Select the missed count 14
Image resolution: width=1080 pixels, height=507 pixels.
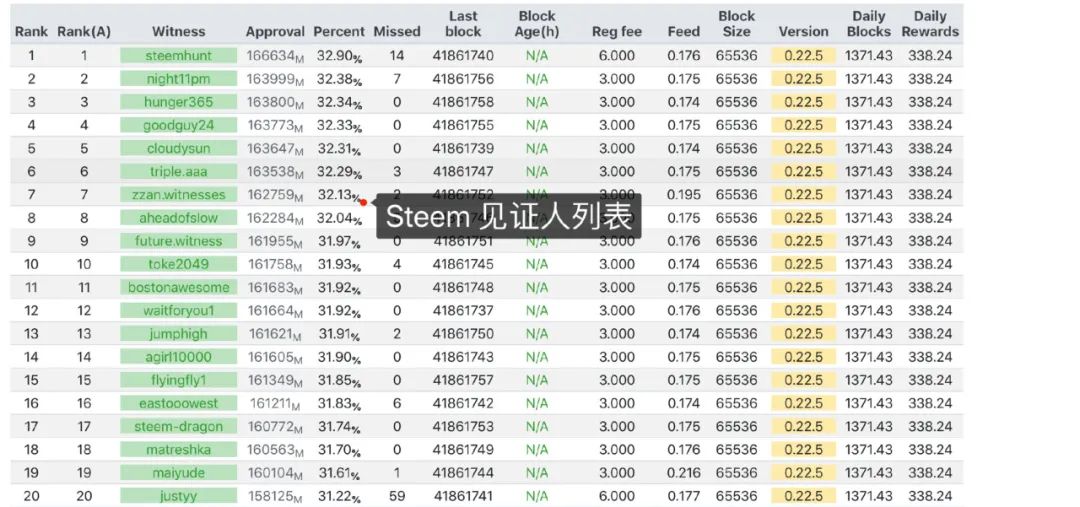coord(397,56)
